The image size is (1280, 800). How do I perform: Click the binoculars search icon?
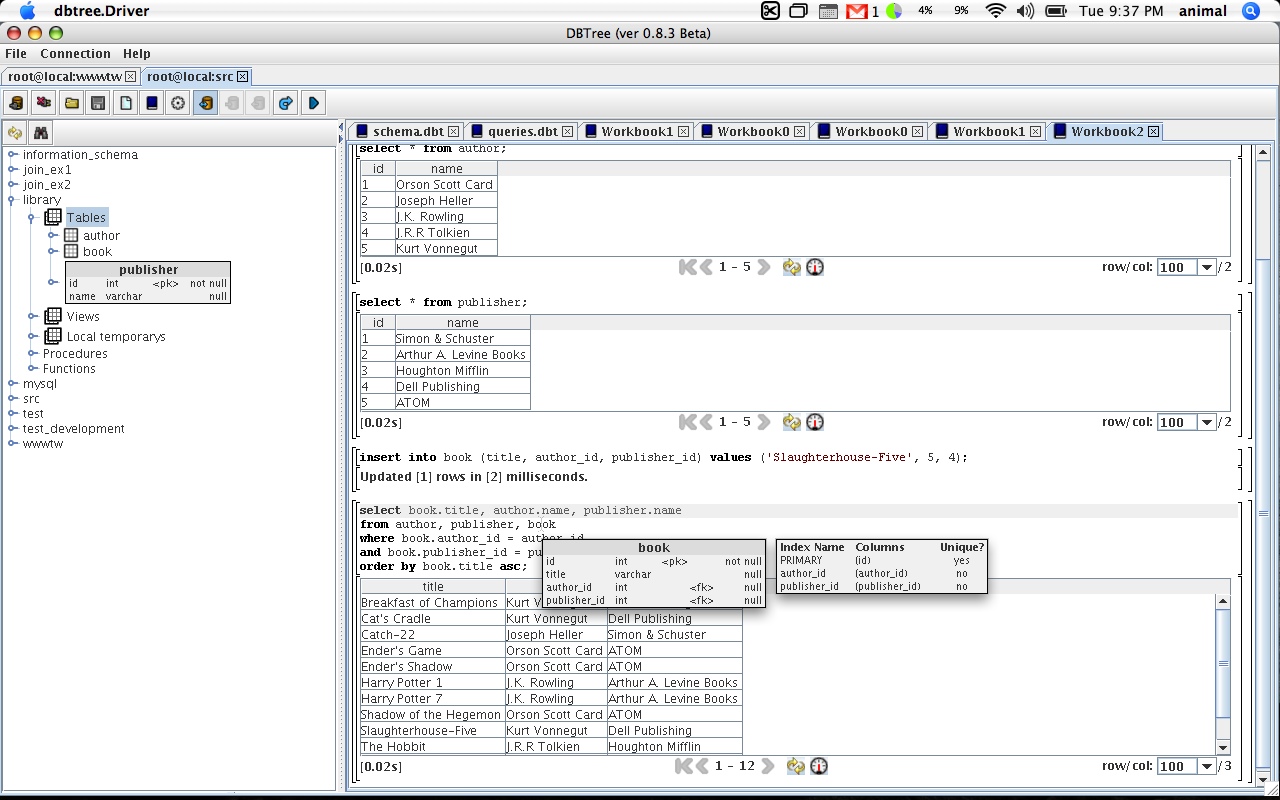coord(41,133)
